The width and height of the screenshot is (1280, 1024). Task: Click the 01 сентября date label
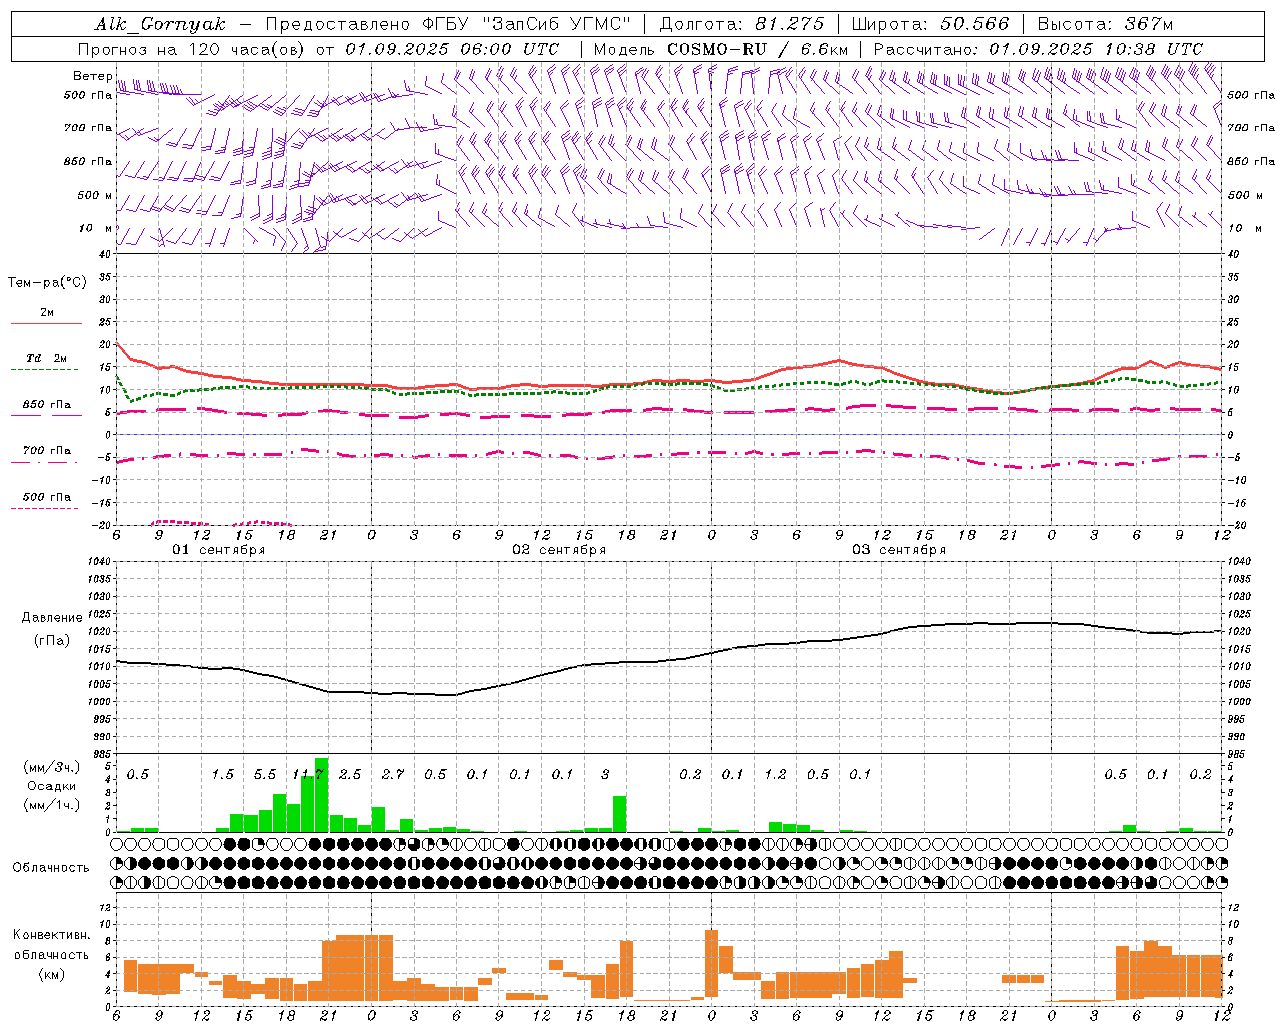coord(219,550)
